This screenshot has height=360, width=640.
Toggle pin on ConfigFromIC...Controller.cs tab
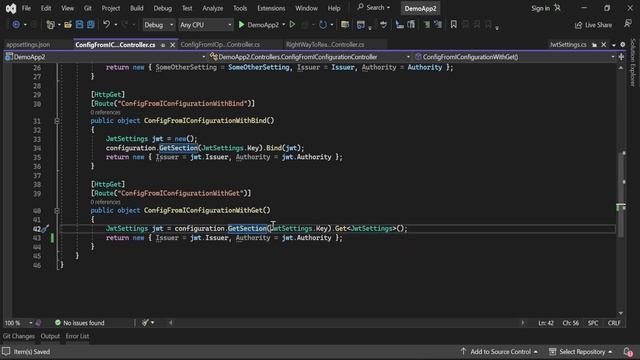pyautogui.click(x=163, y=45)
